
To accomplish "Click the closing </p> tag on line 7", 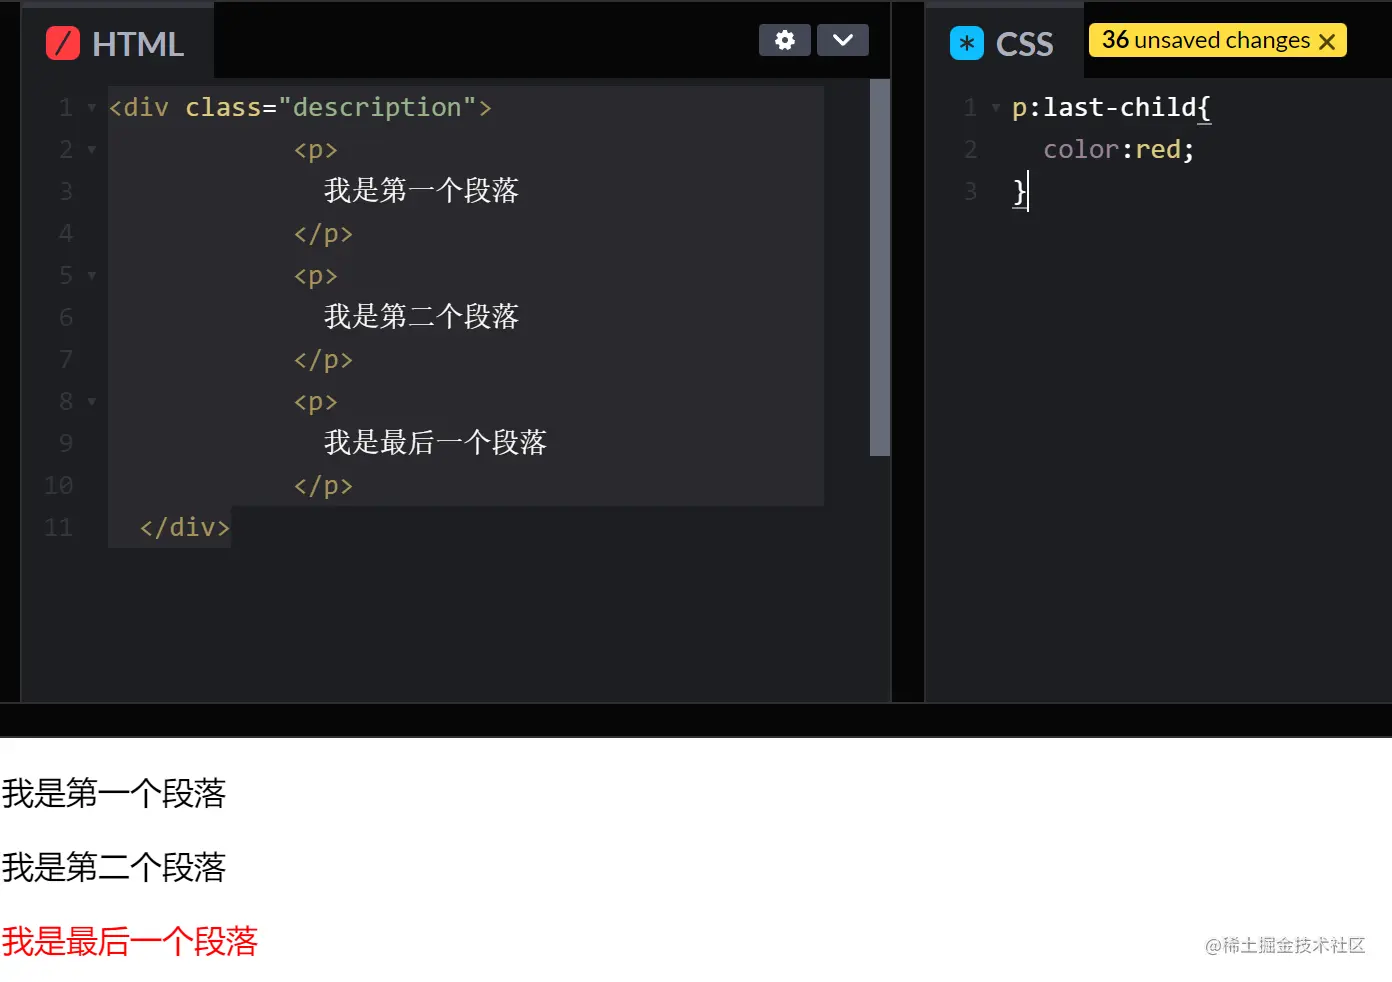I will [x=323, y=359].
